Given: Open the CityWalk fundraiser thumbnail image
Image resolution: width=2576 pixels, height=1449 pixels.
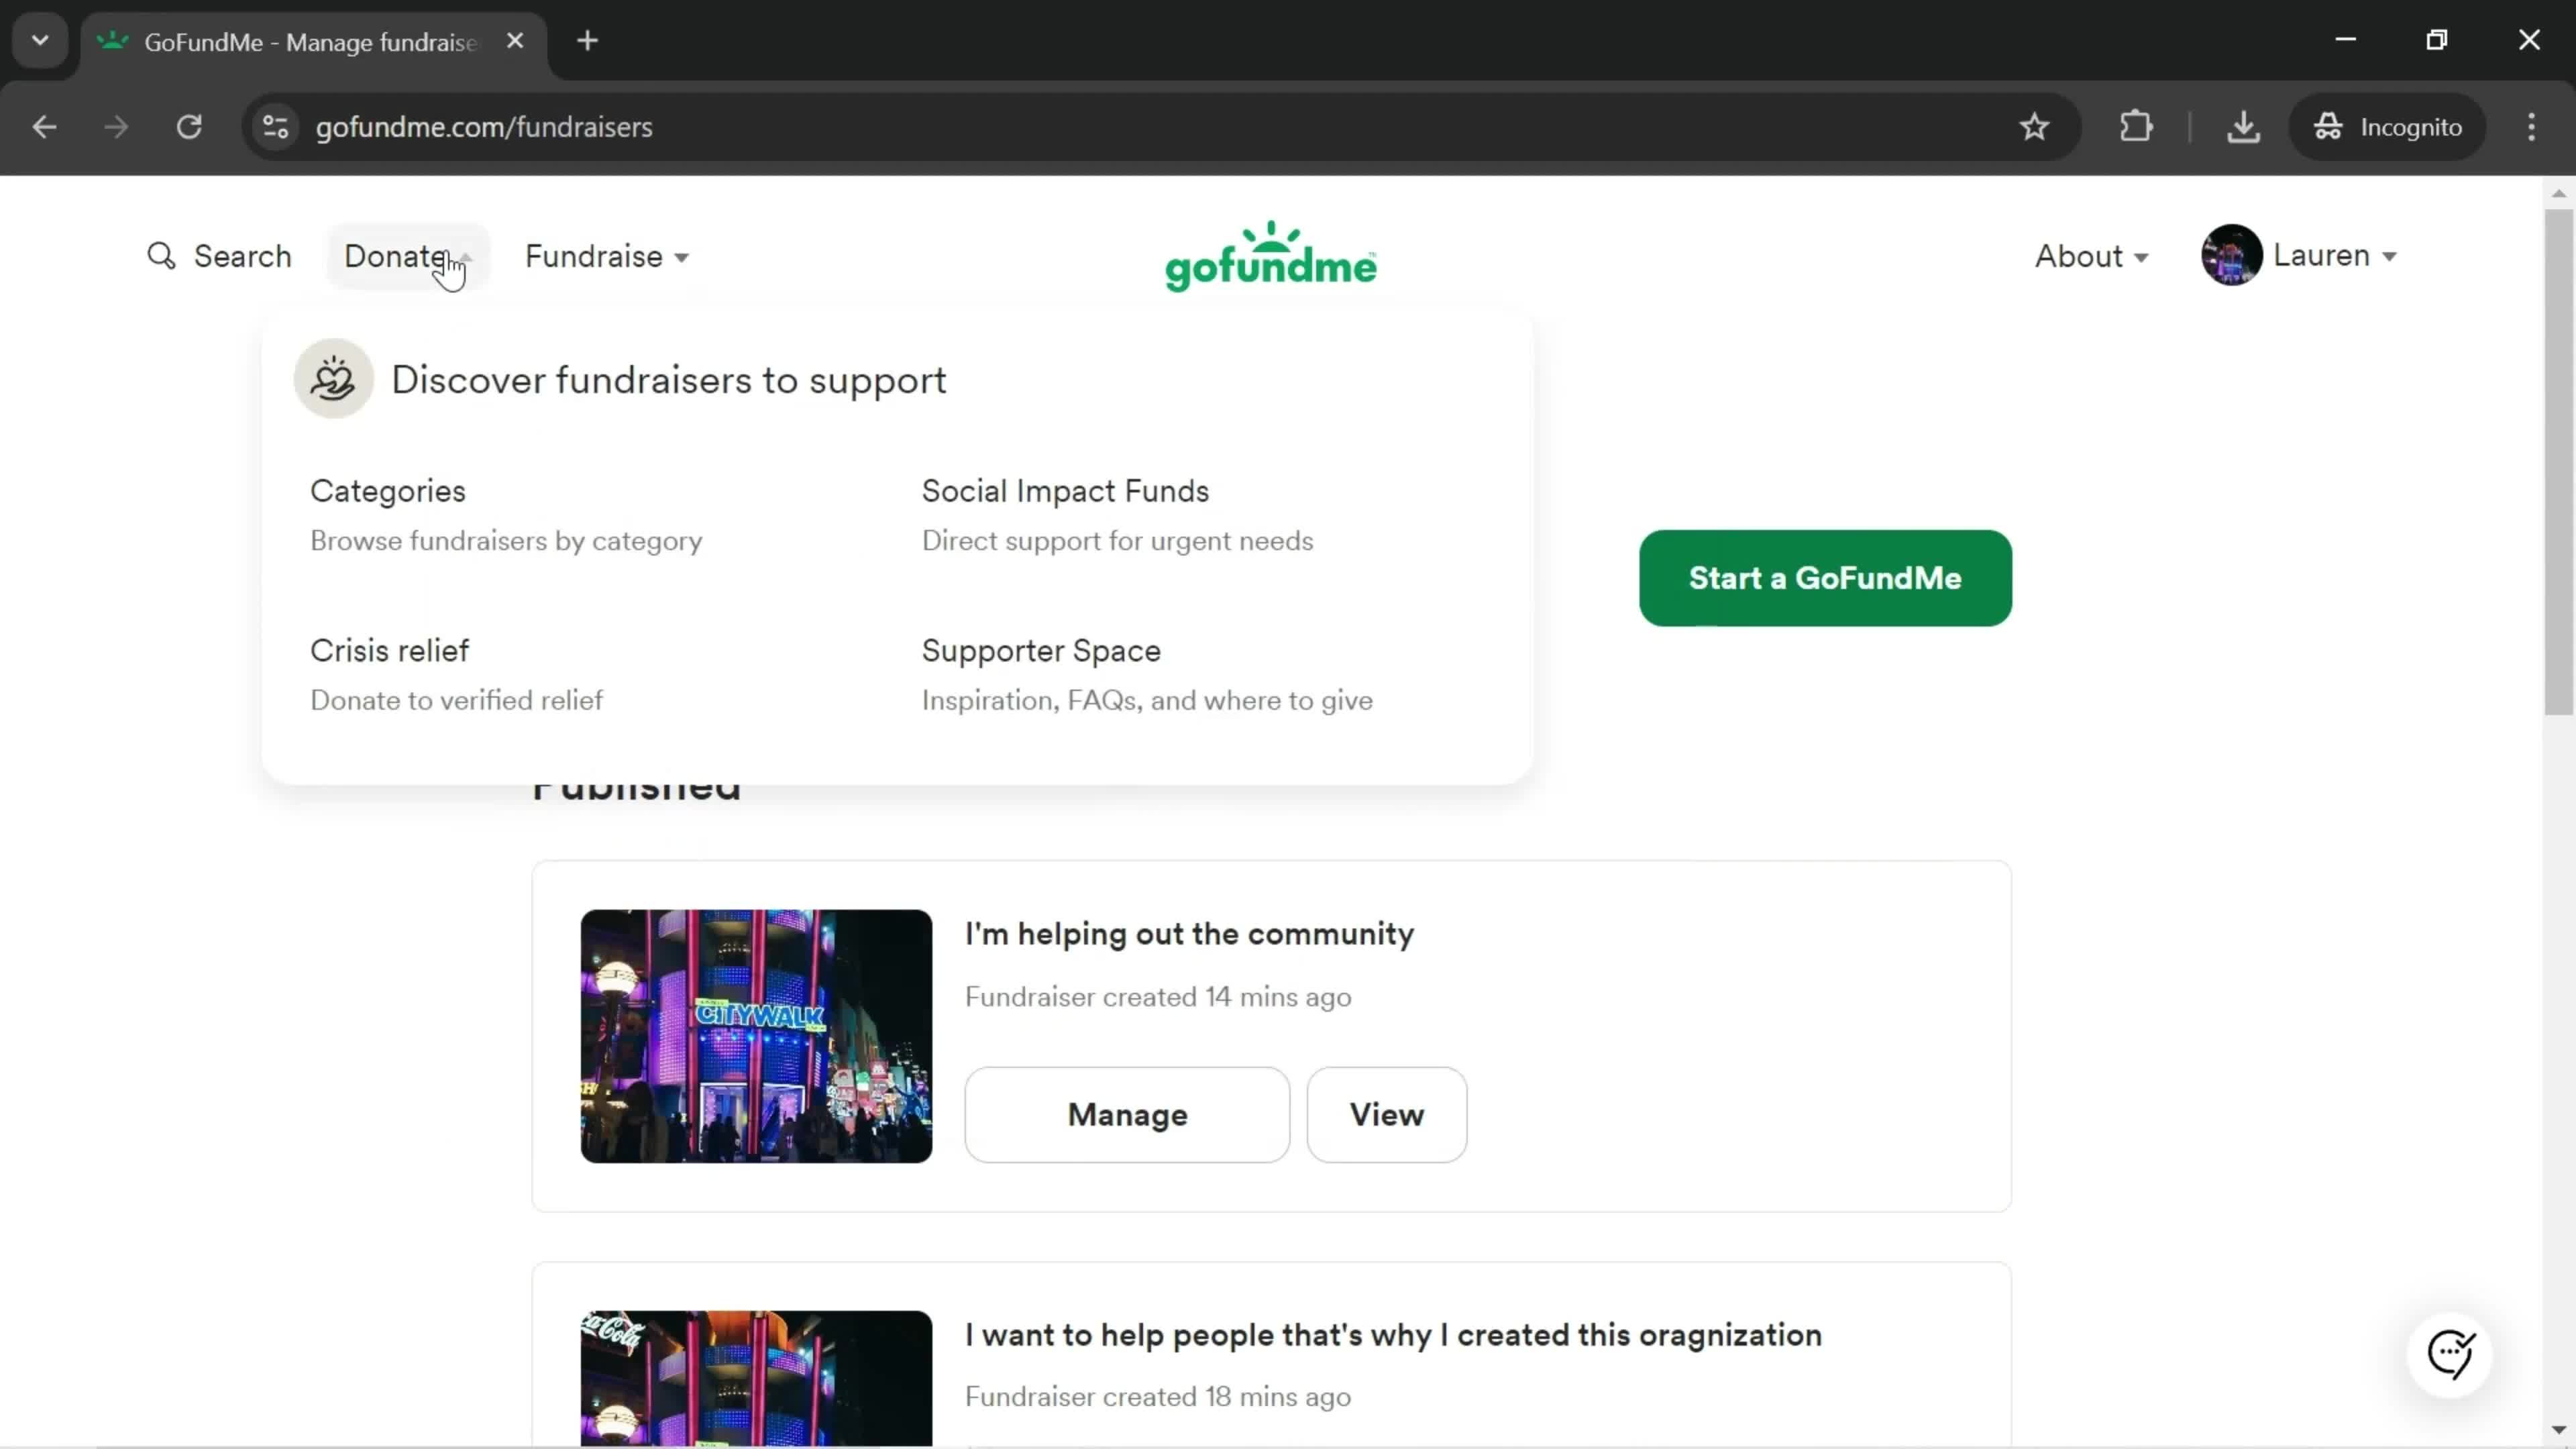Looking at the screenshot, I should click(x=755, y=1036).
